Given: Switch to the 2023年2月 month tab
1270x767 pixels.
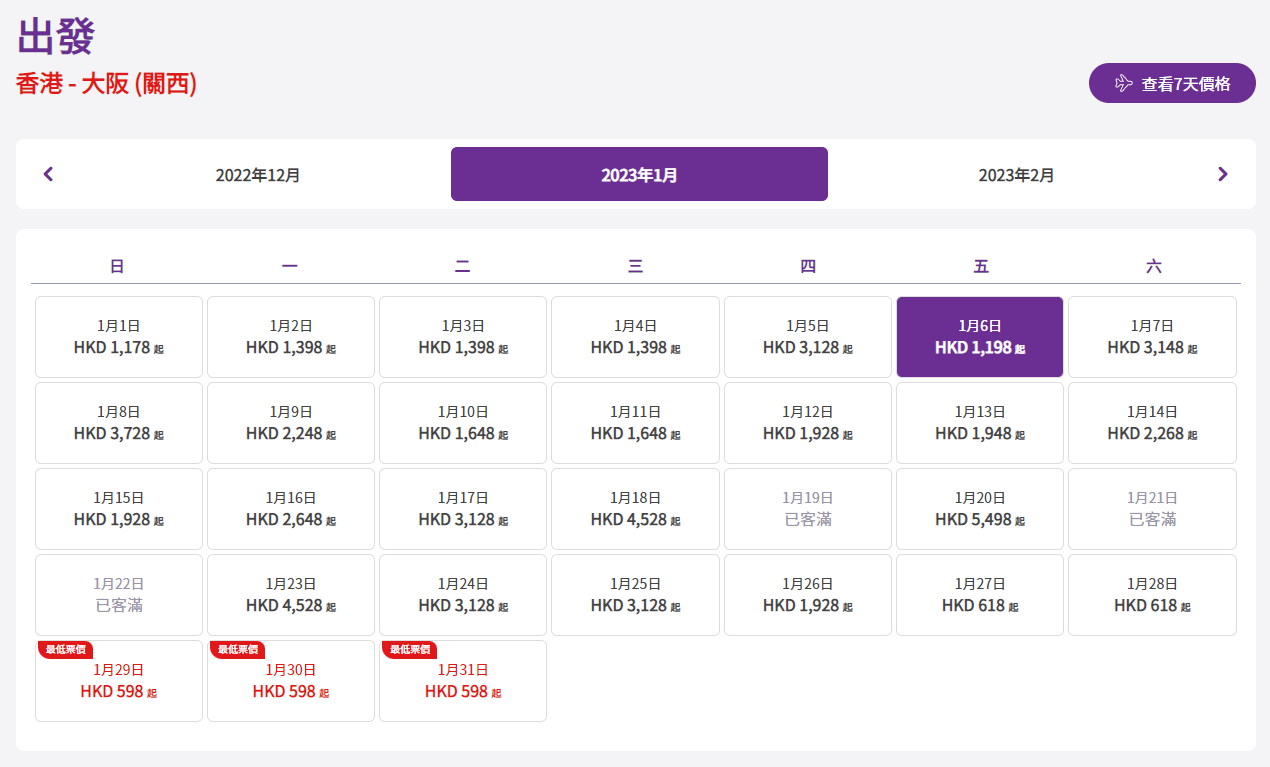Looking at the screenshot, I should [x=1016, y=175].
